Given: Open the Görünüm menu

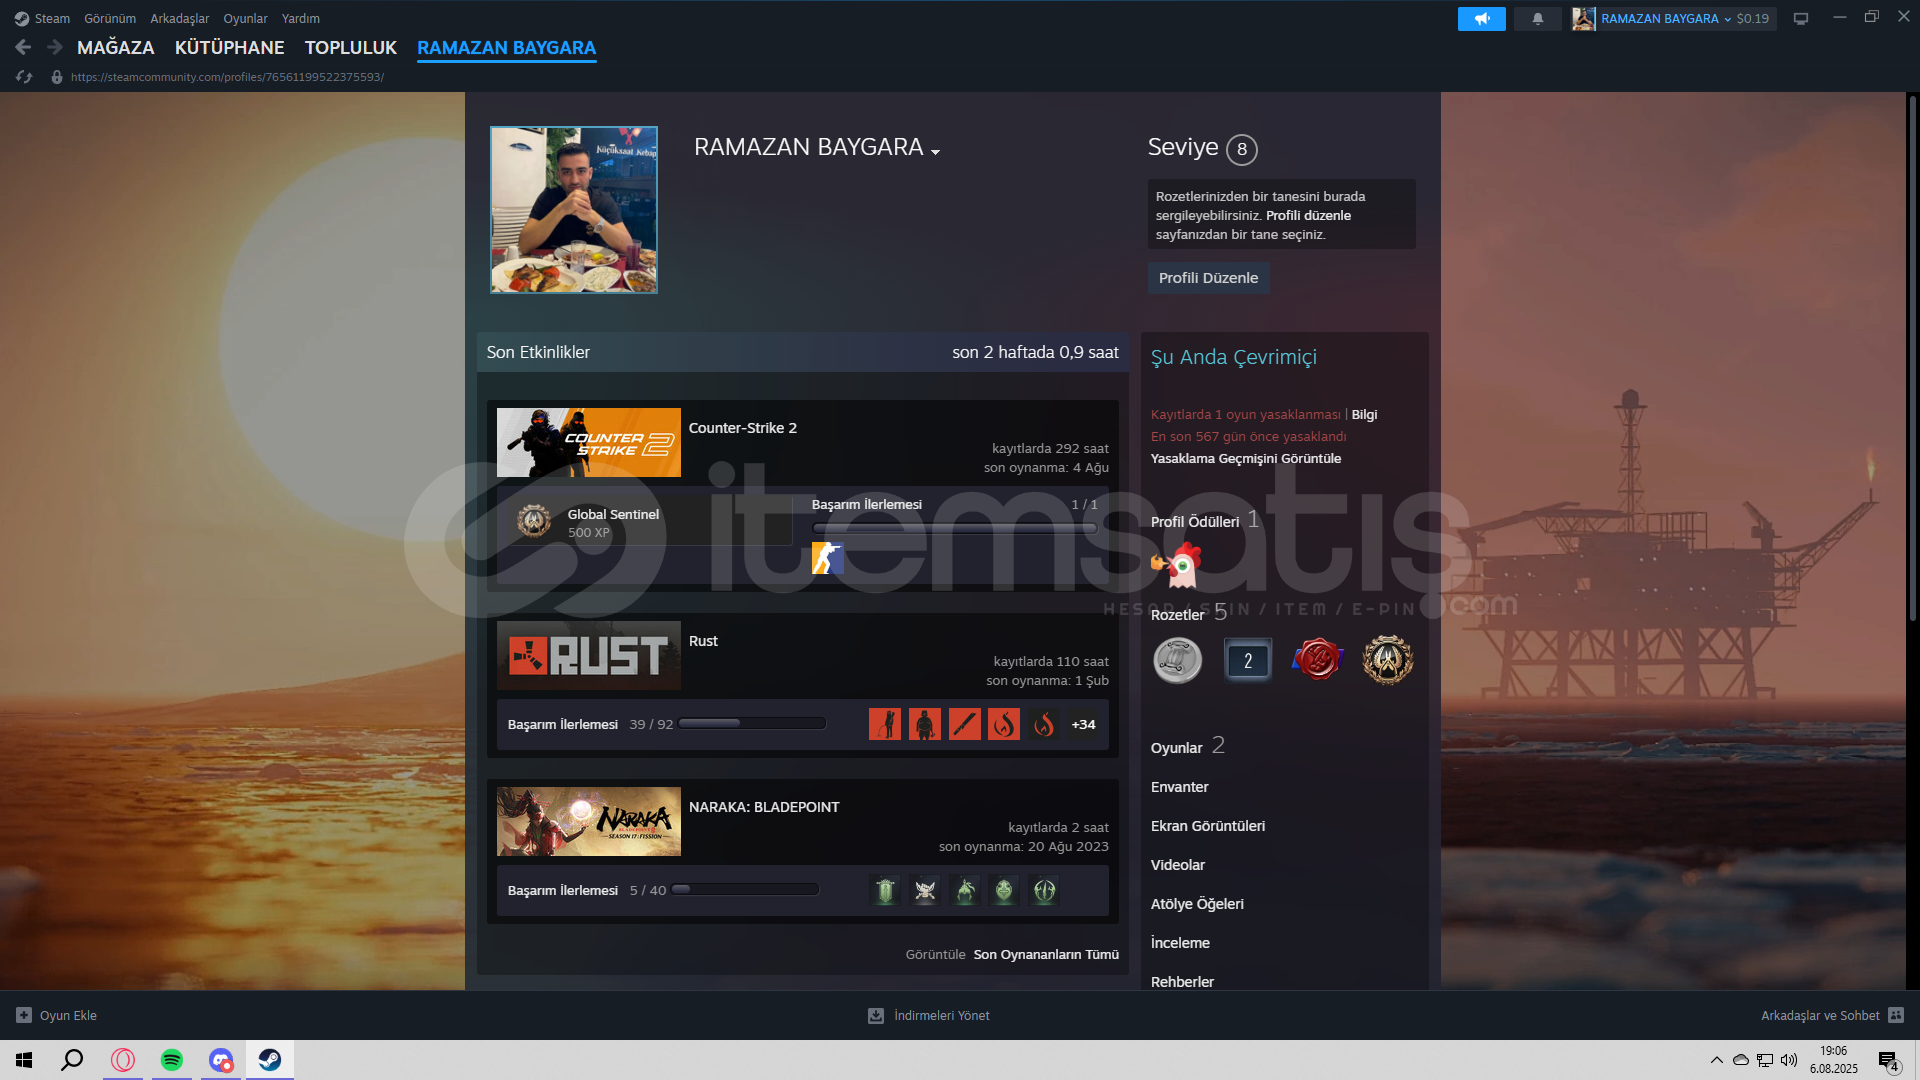Looking at the screenshot, I should [110, 19].
